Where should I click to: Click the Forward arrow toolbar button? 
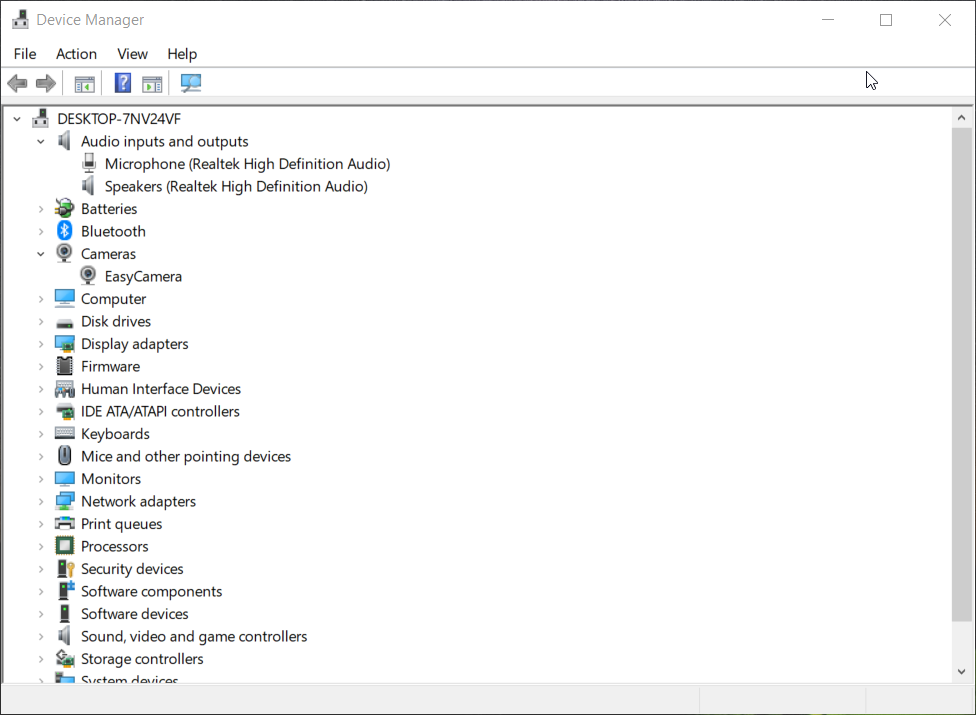[x=45, y=83]
